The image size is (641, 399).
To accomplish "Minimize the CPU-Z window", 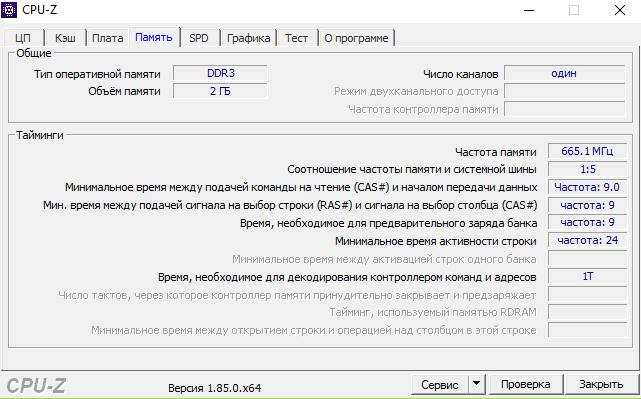I will click(529, 10).
